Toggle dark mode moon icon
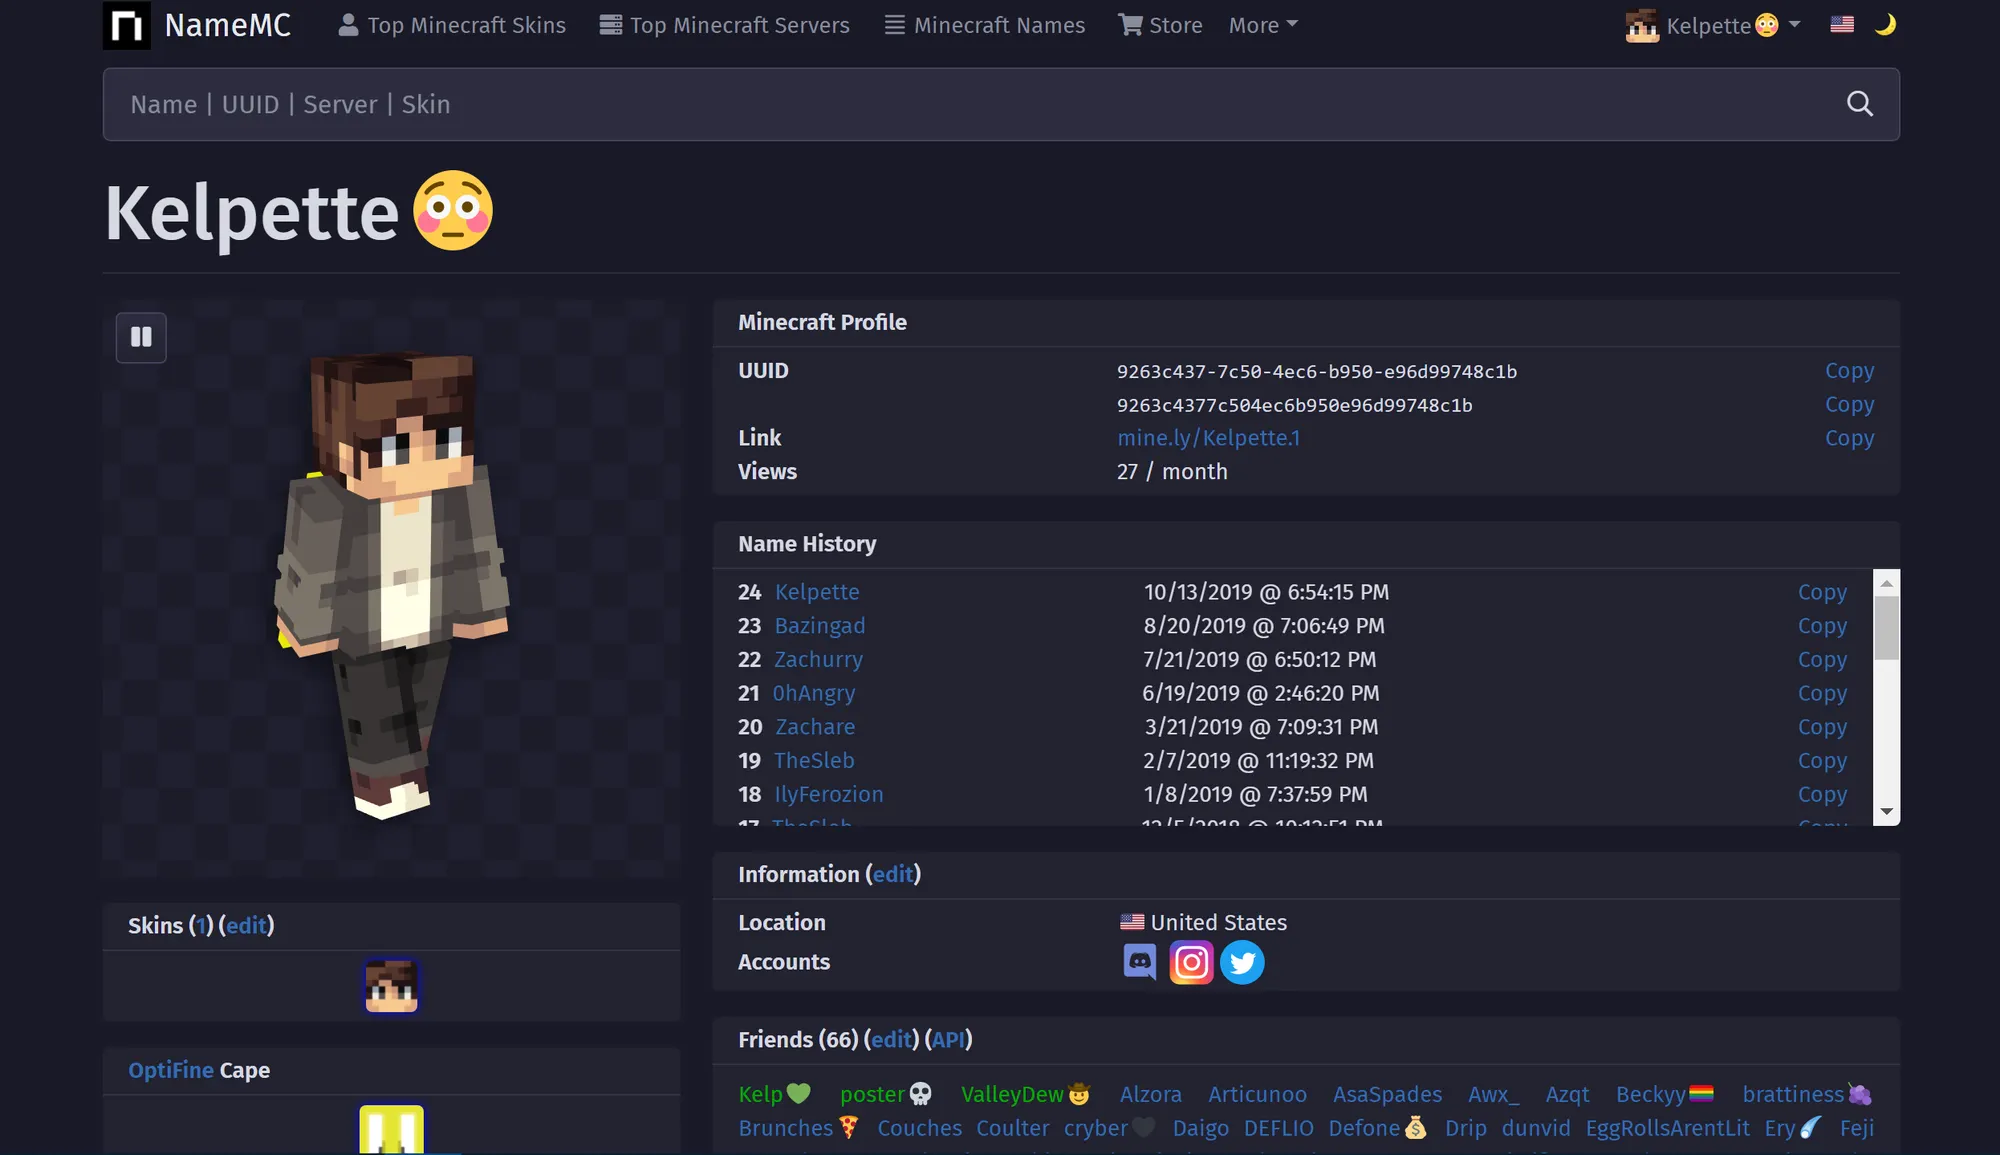Viewport: 2000px width, 1155px height. tap(1885, 25)
